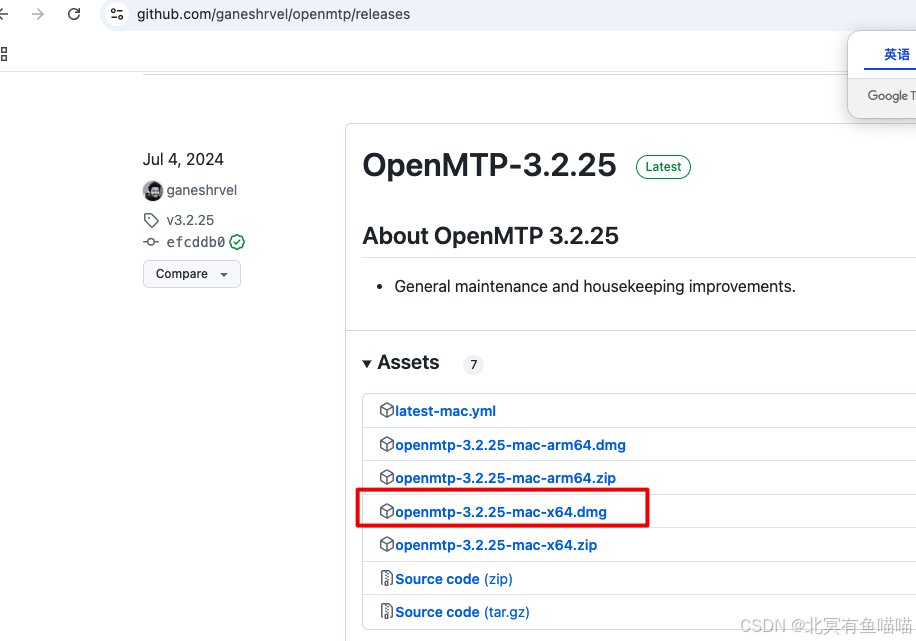Click package icon beside mac-x64.dmg
The image size is (916, 641).
tap(387, 511)
